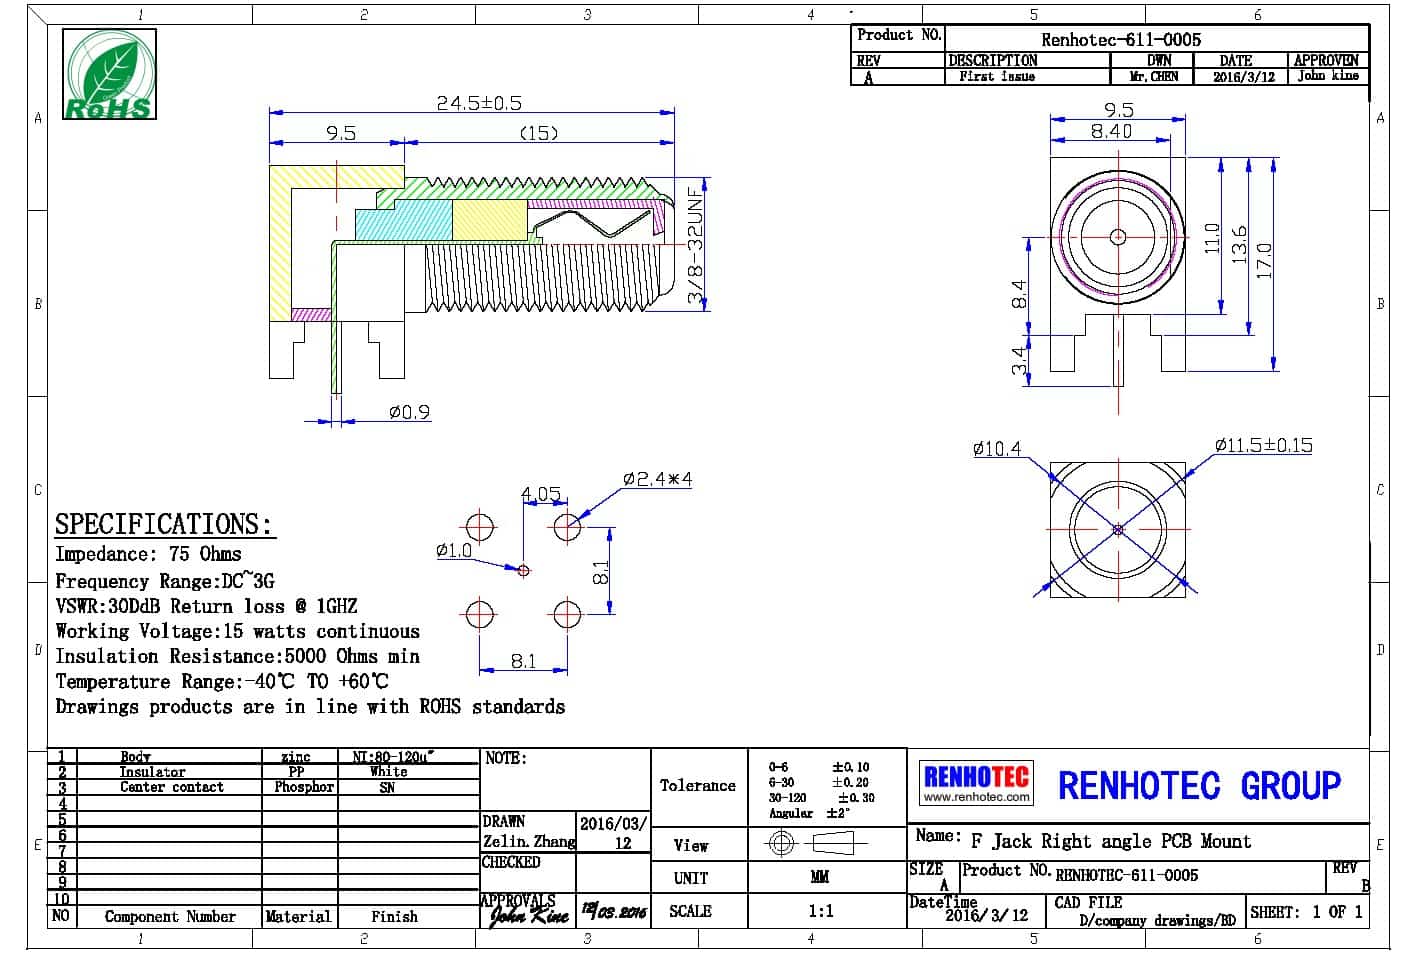Click the 3/8-32UNF thread callout
The height and width of the screenshot is (954, 1417).
696,244
